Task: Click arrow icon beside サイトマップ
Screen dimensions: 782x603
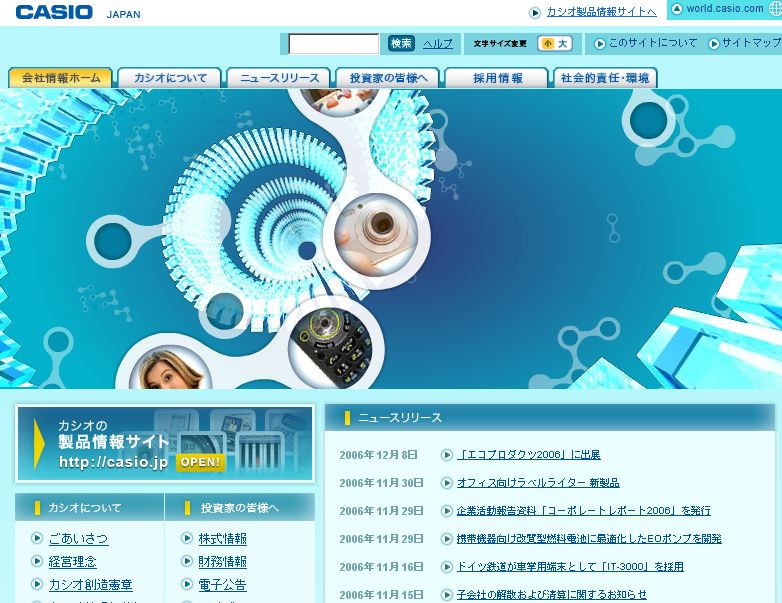Action: point(714,44)
